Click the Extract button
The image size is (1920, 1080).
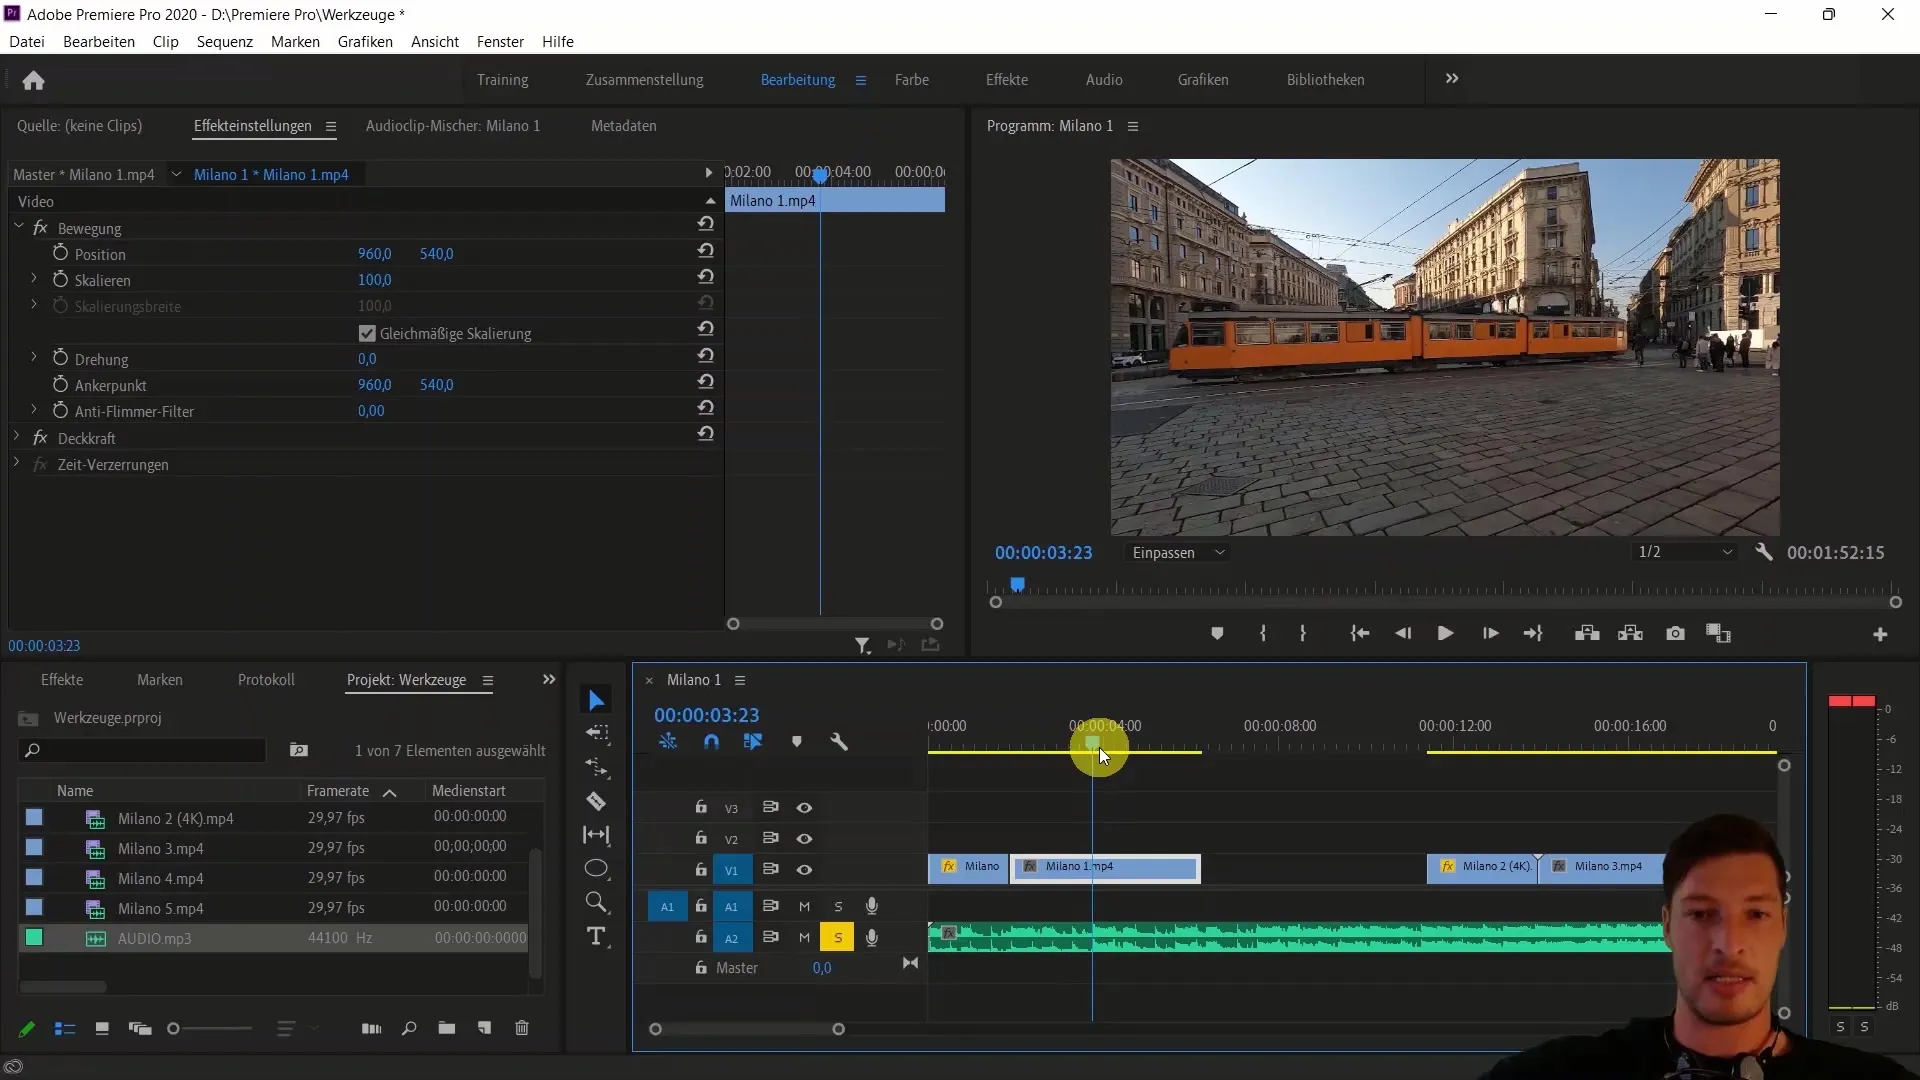pyautogui.click(x=1631, y=634)
